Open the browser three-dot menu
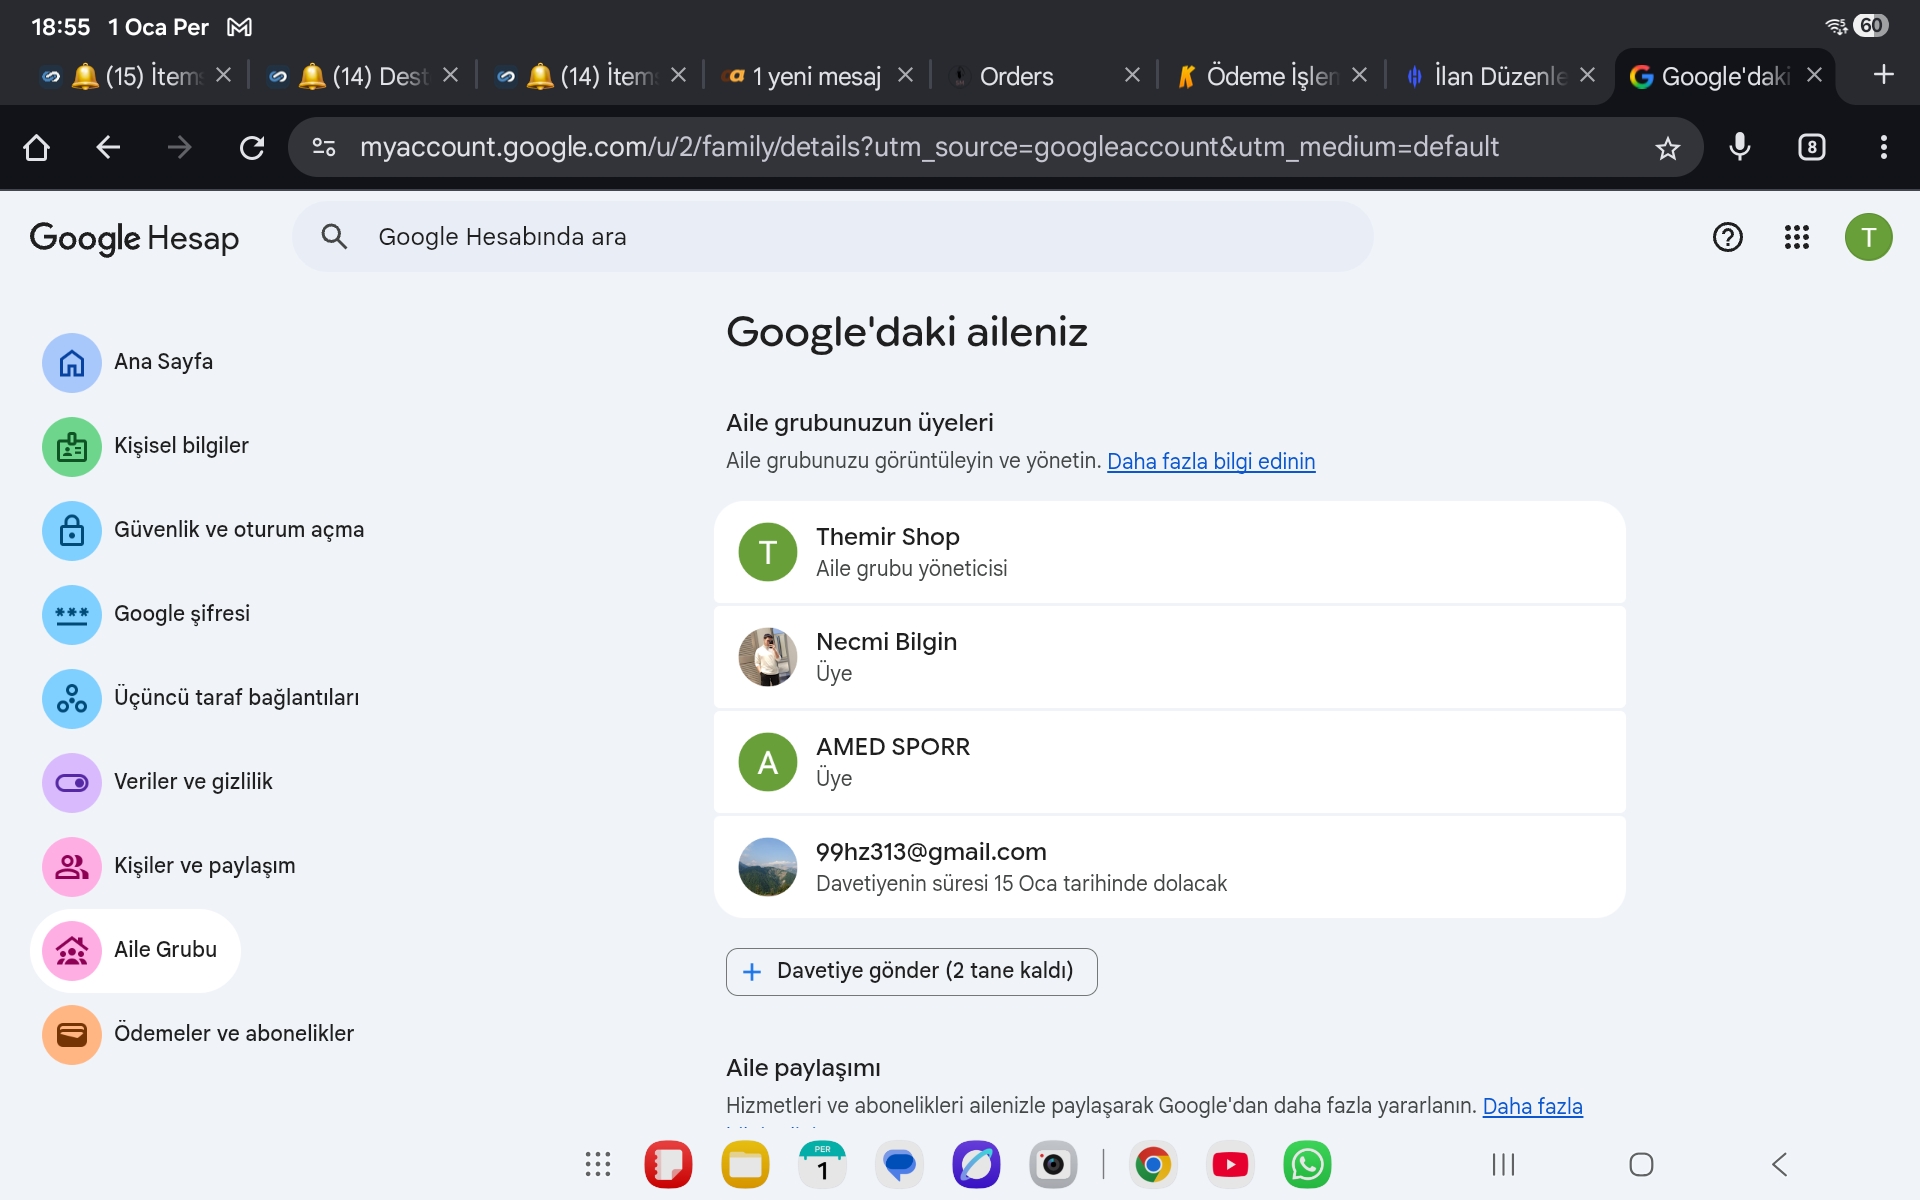 pos(1884,147)
